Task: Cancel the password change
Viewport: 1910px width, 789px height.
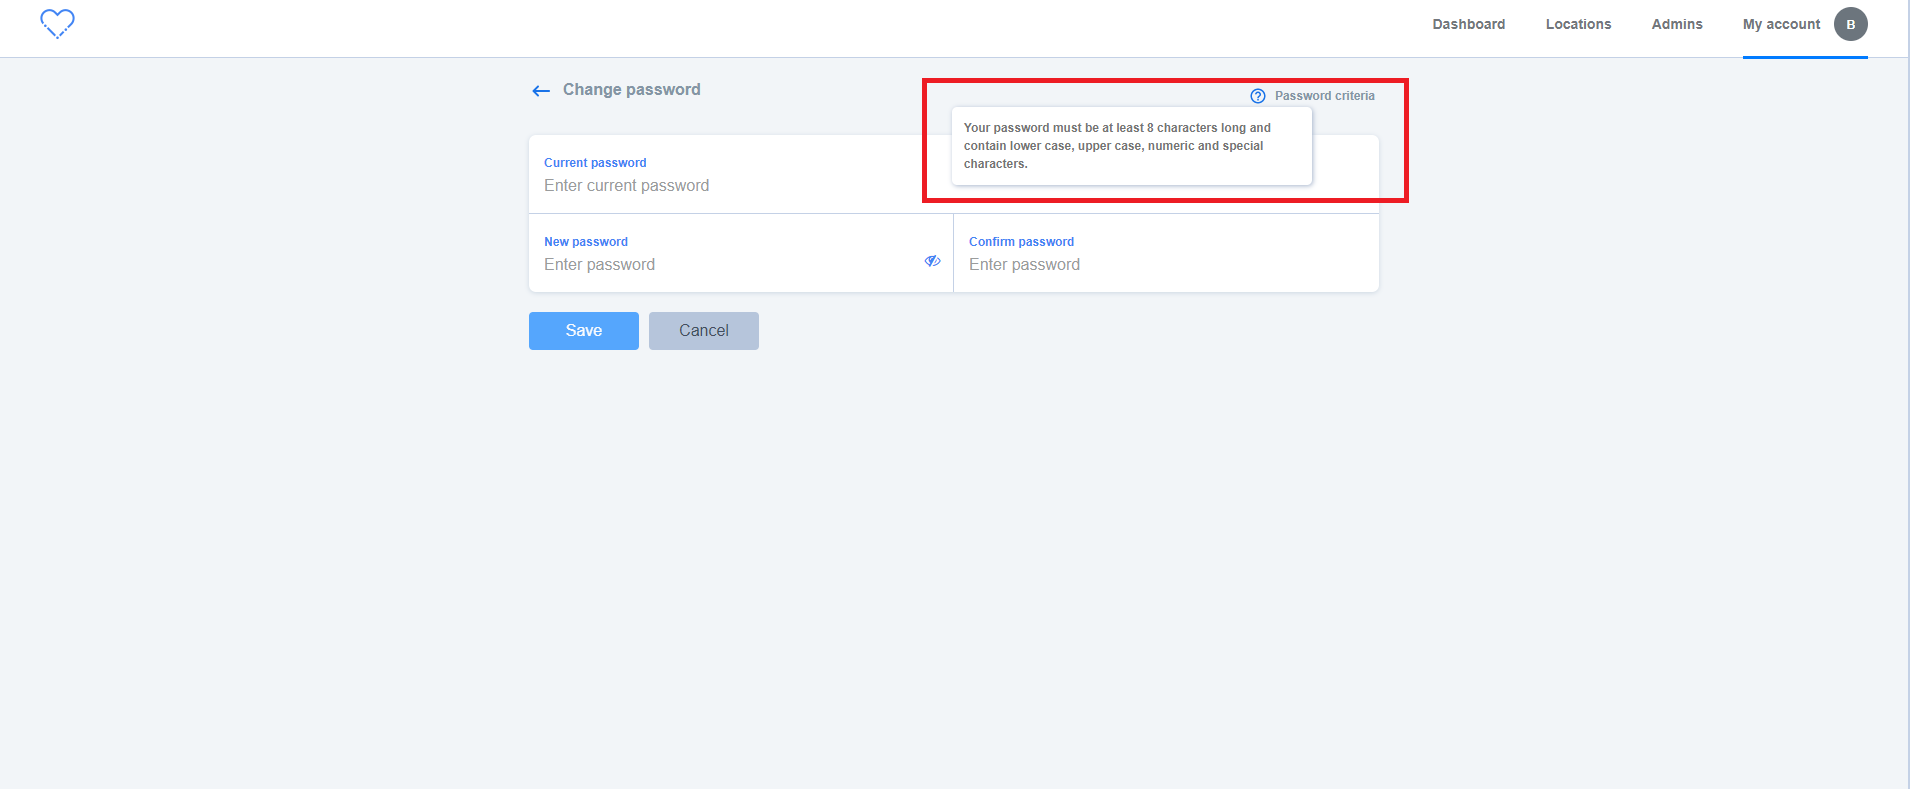Action: tap(704, 331)
